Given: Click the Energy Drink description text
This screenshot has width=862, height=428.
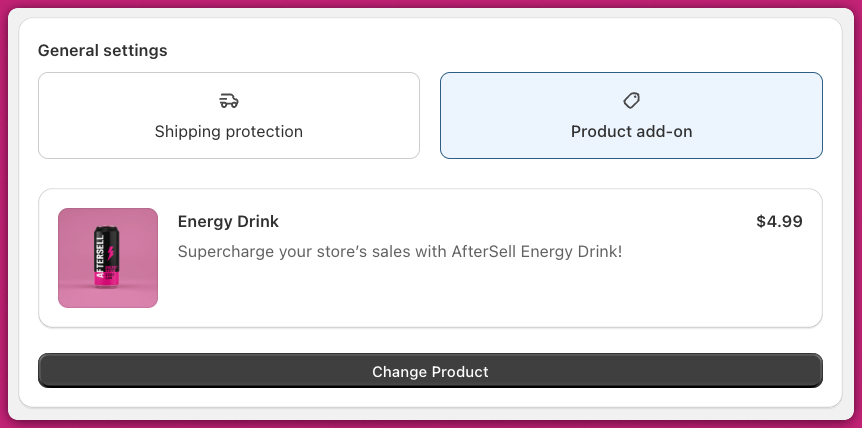Looking at the screenshot, I should (x=400, y=252).
